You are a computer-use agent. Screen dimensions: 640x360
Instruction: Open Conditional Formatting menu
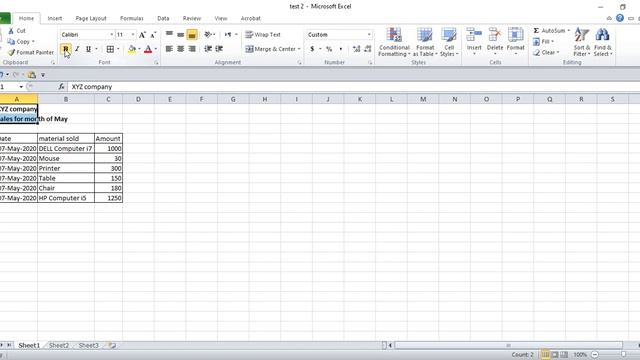(x=394, y=42)
